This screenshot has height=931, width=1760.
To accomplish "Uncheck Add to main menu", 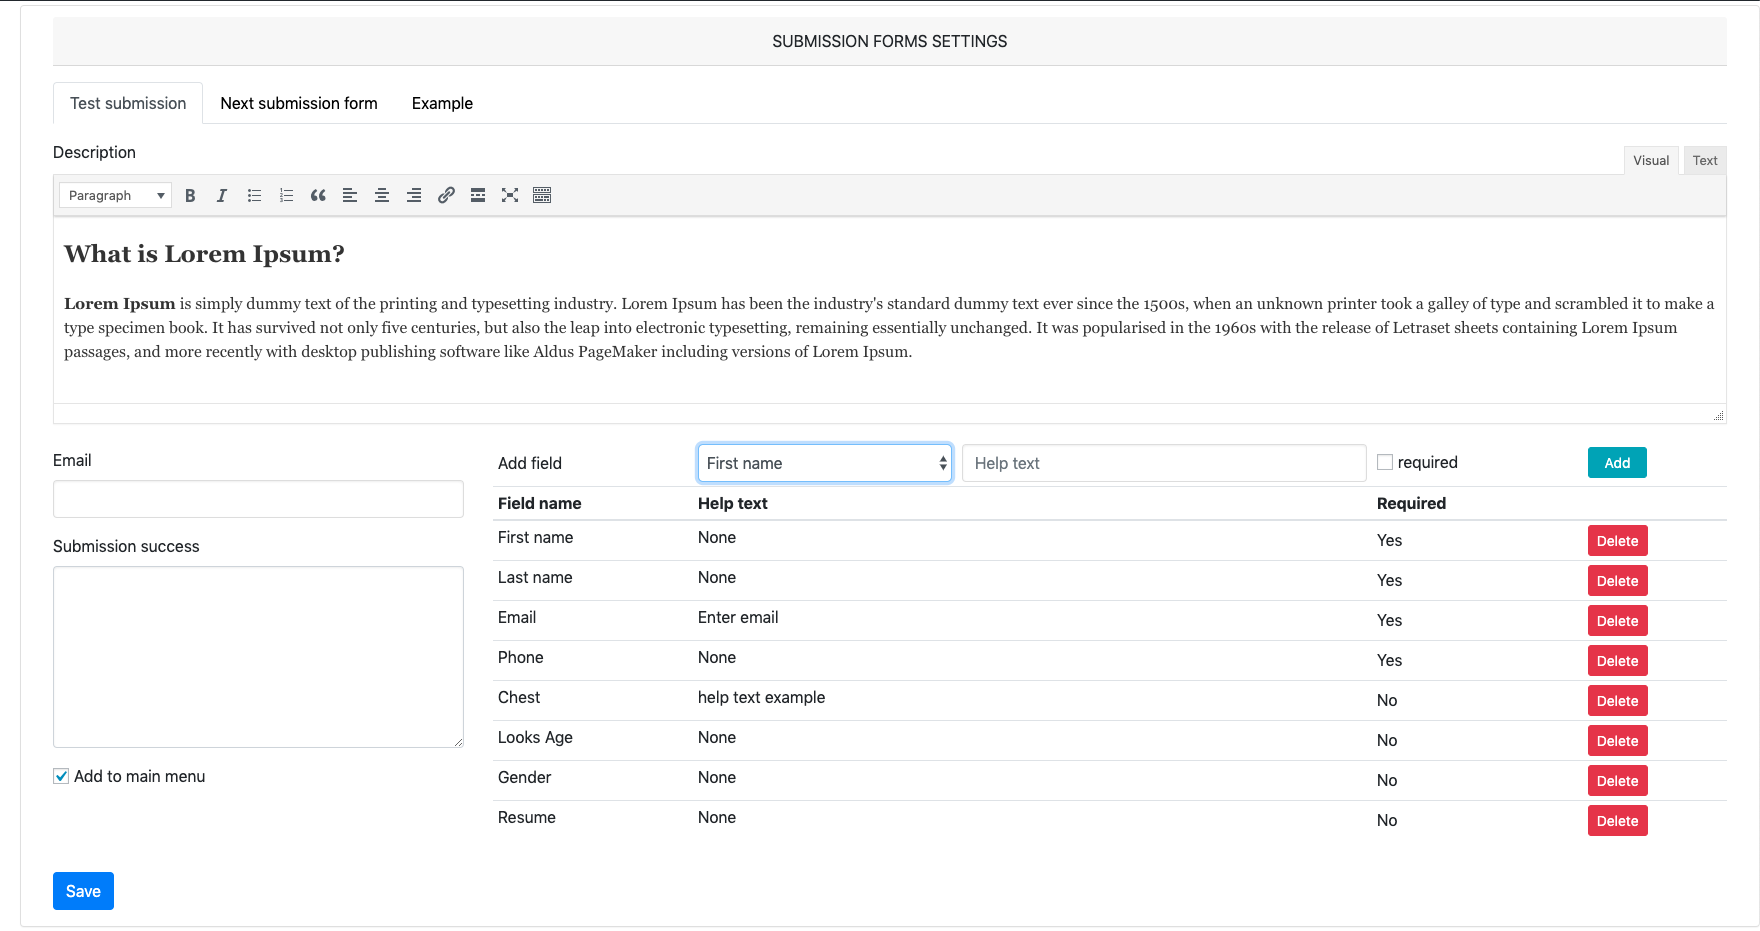I will [x=61, y=776].
